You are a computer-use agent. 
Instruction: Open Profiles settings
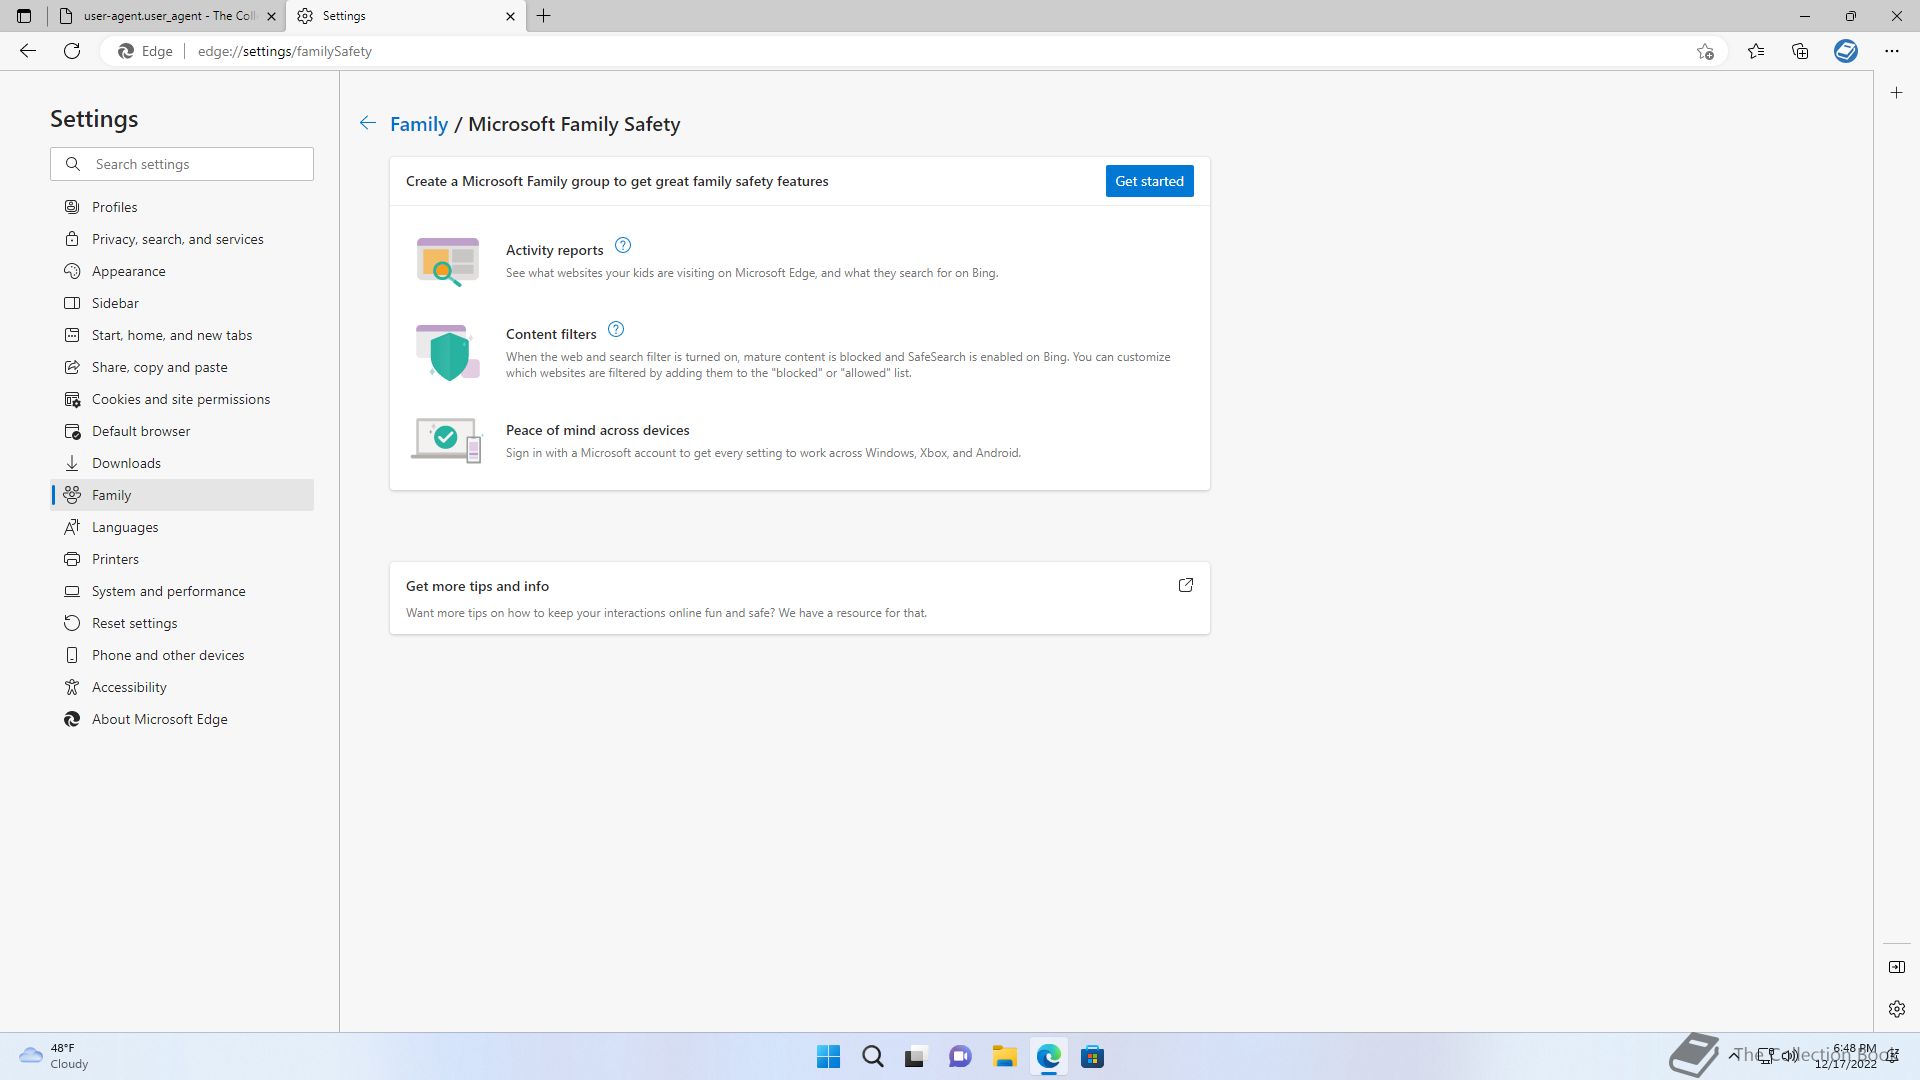coord(182,207)
